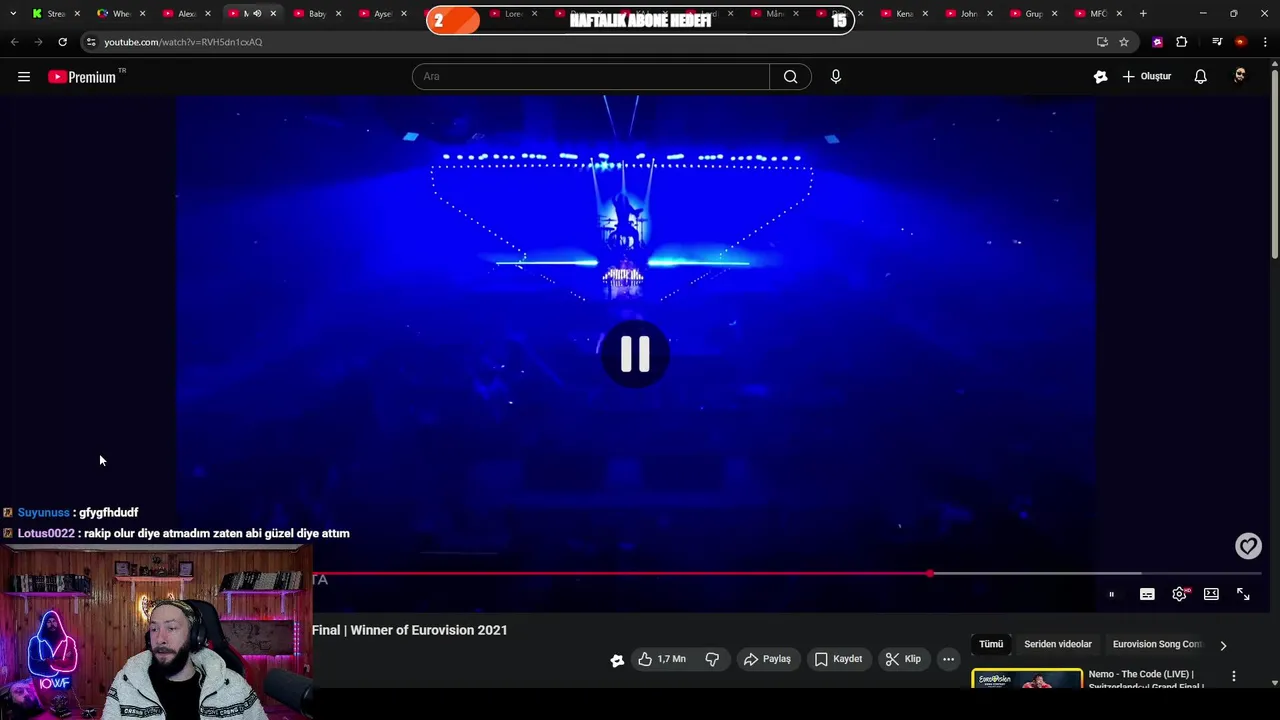Viewport: 1280px width, 720px height.
Task: View site information icon in address bar
Action: 91,42
